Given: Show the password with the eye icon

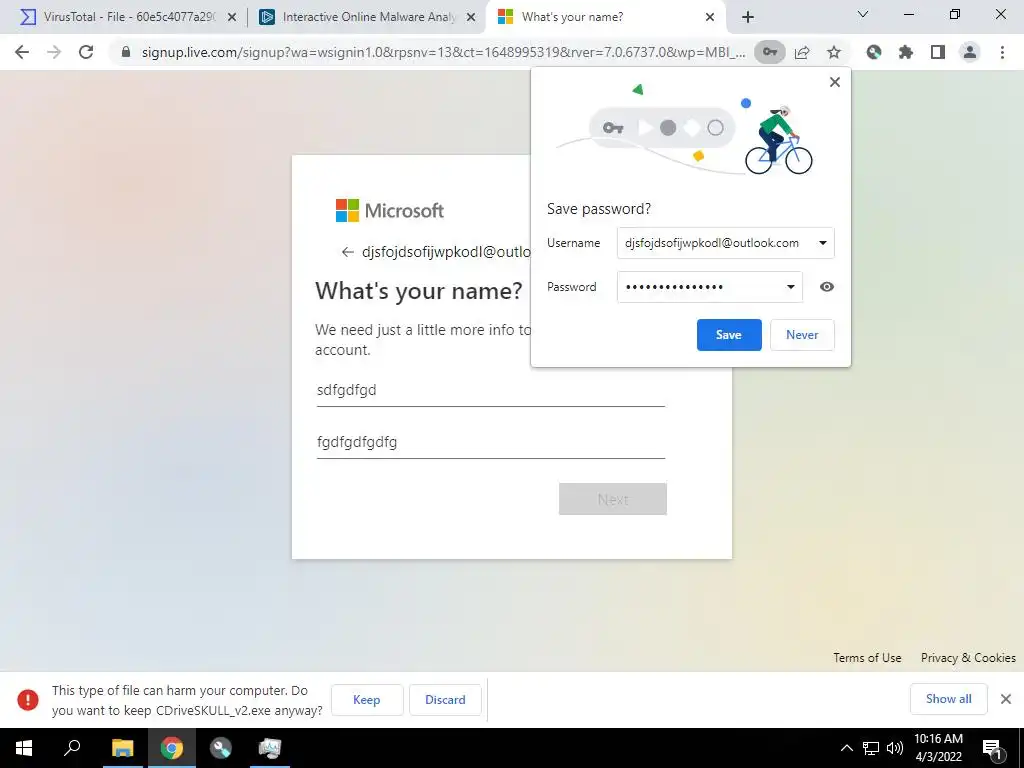Looking at the screenshot, I should pos(827,287).
